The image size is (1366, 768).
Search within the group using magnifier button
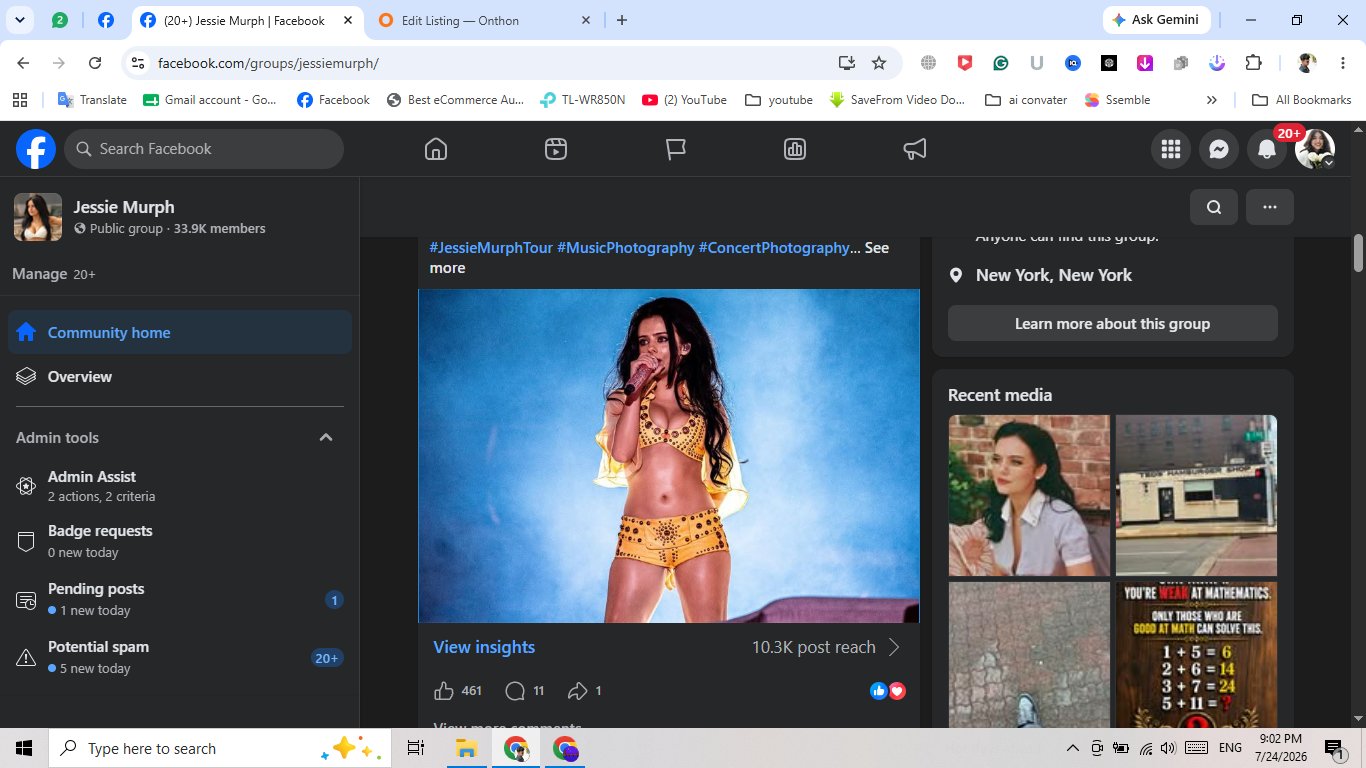pyautogui.click(x=1214, y=207)
